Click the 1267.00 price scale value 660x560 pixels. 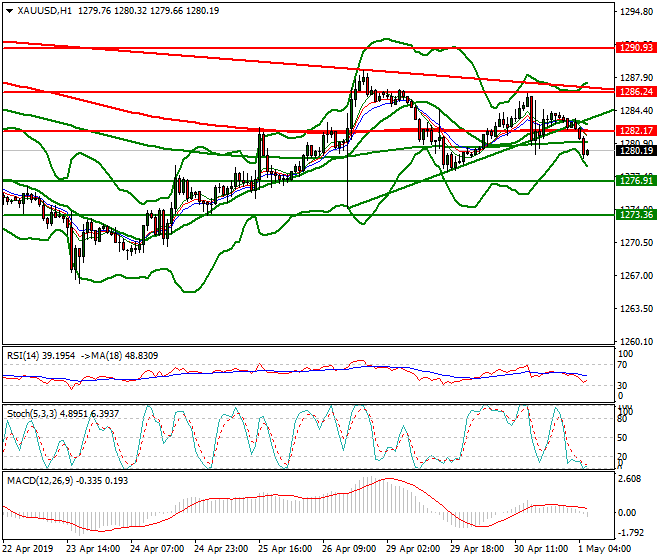636,275
